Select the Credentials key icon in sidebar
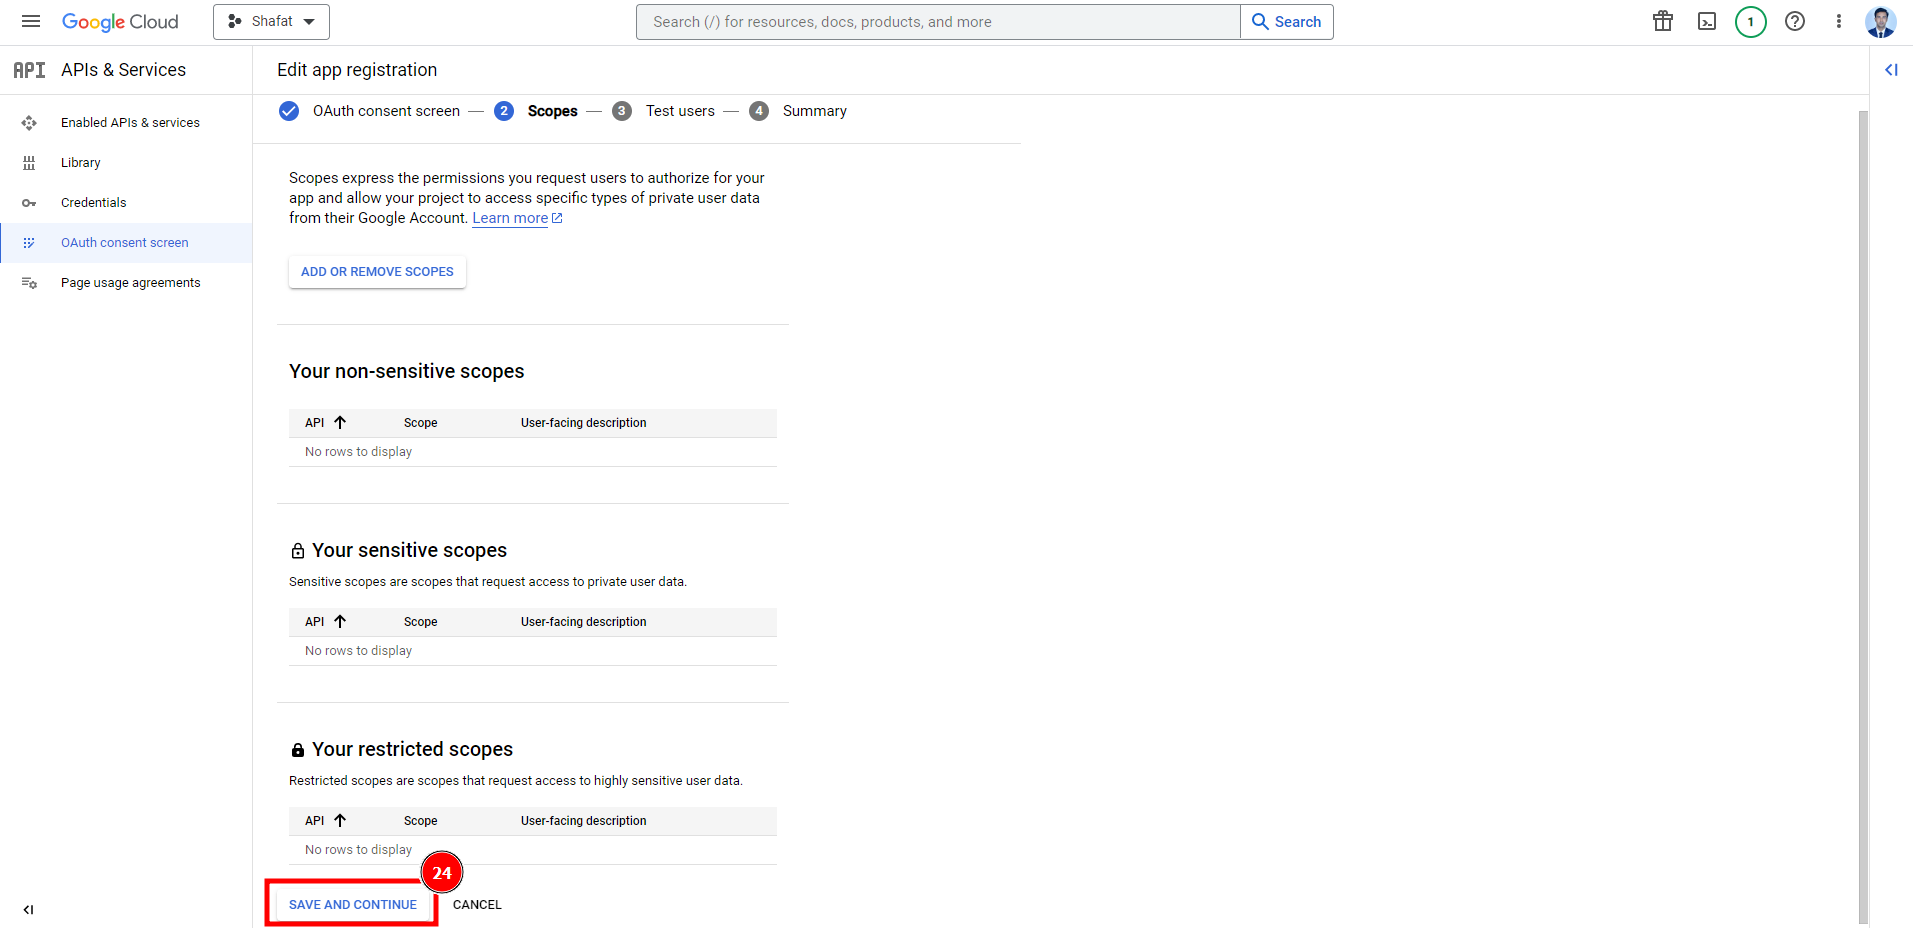Screen dimensions: 1913x928 pyautogui.click(x=30, y=202)
